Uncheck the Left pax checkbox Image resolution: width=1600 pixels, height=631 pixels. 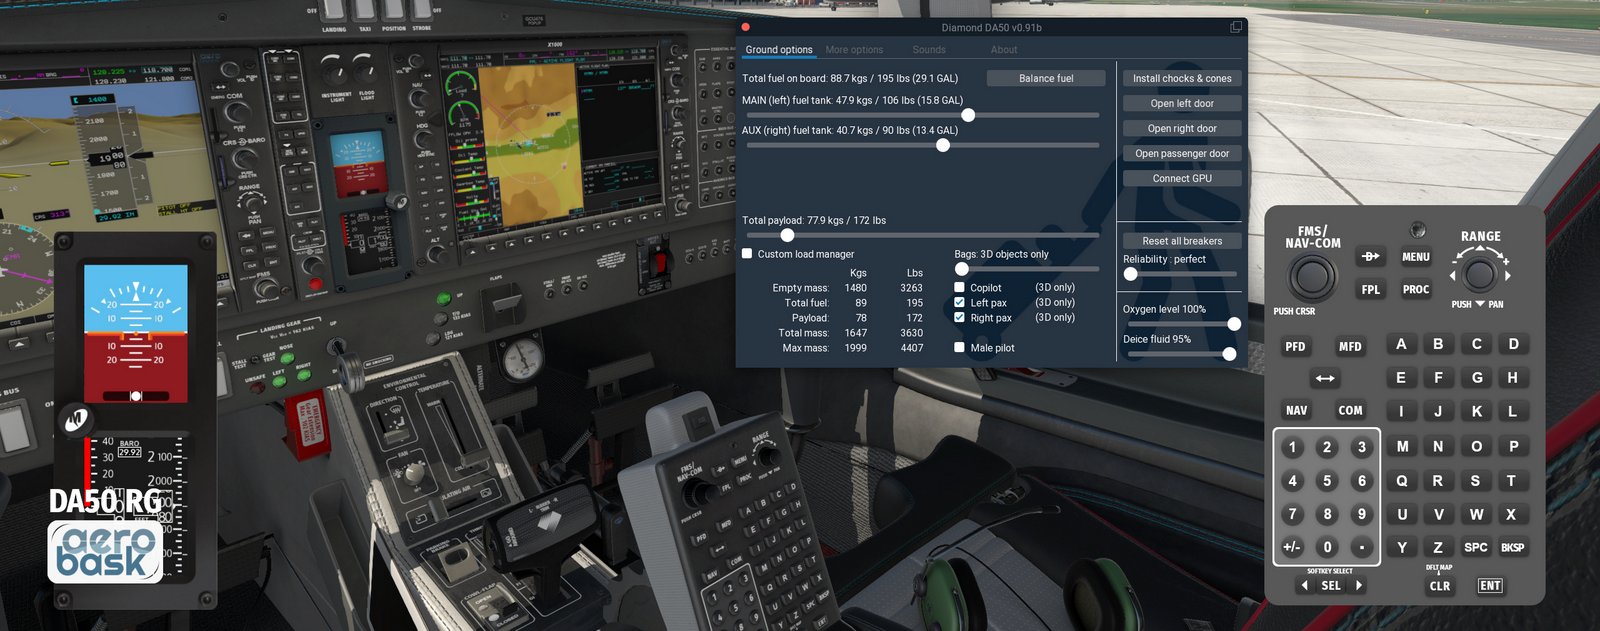coord(959,303)
